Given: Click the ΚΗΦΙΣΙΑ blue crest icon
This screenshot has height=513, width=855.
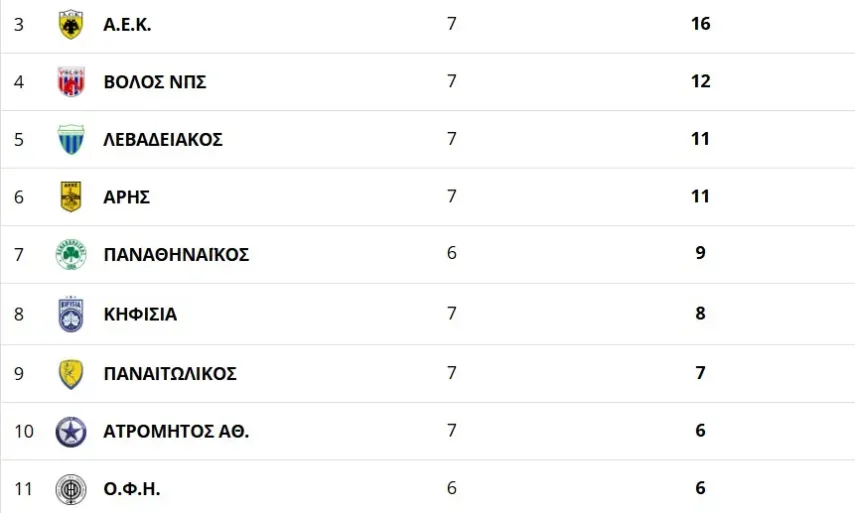Looking at the screenshot, I should tap(71, 314).
